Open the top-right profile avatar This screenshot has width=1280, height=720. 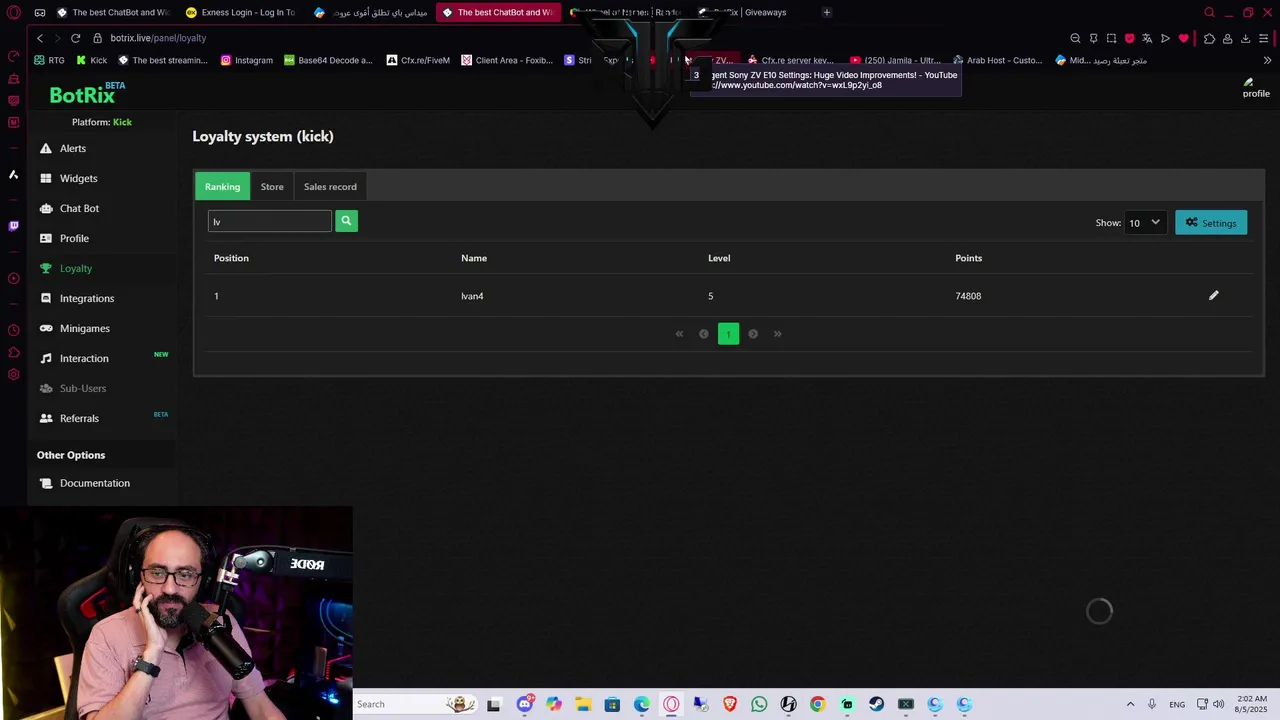1255,88
